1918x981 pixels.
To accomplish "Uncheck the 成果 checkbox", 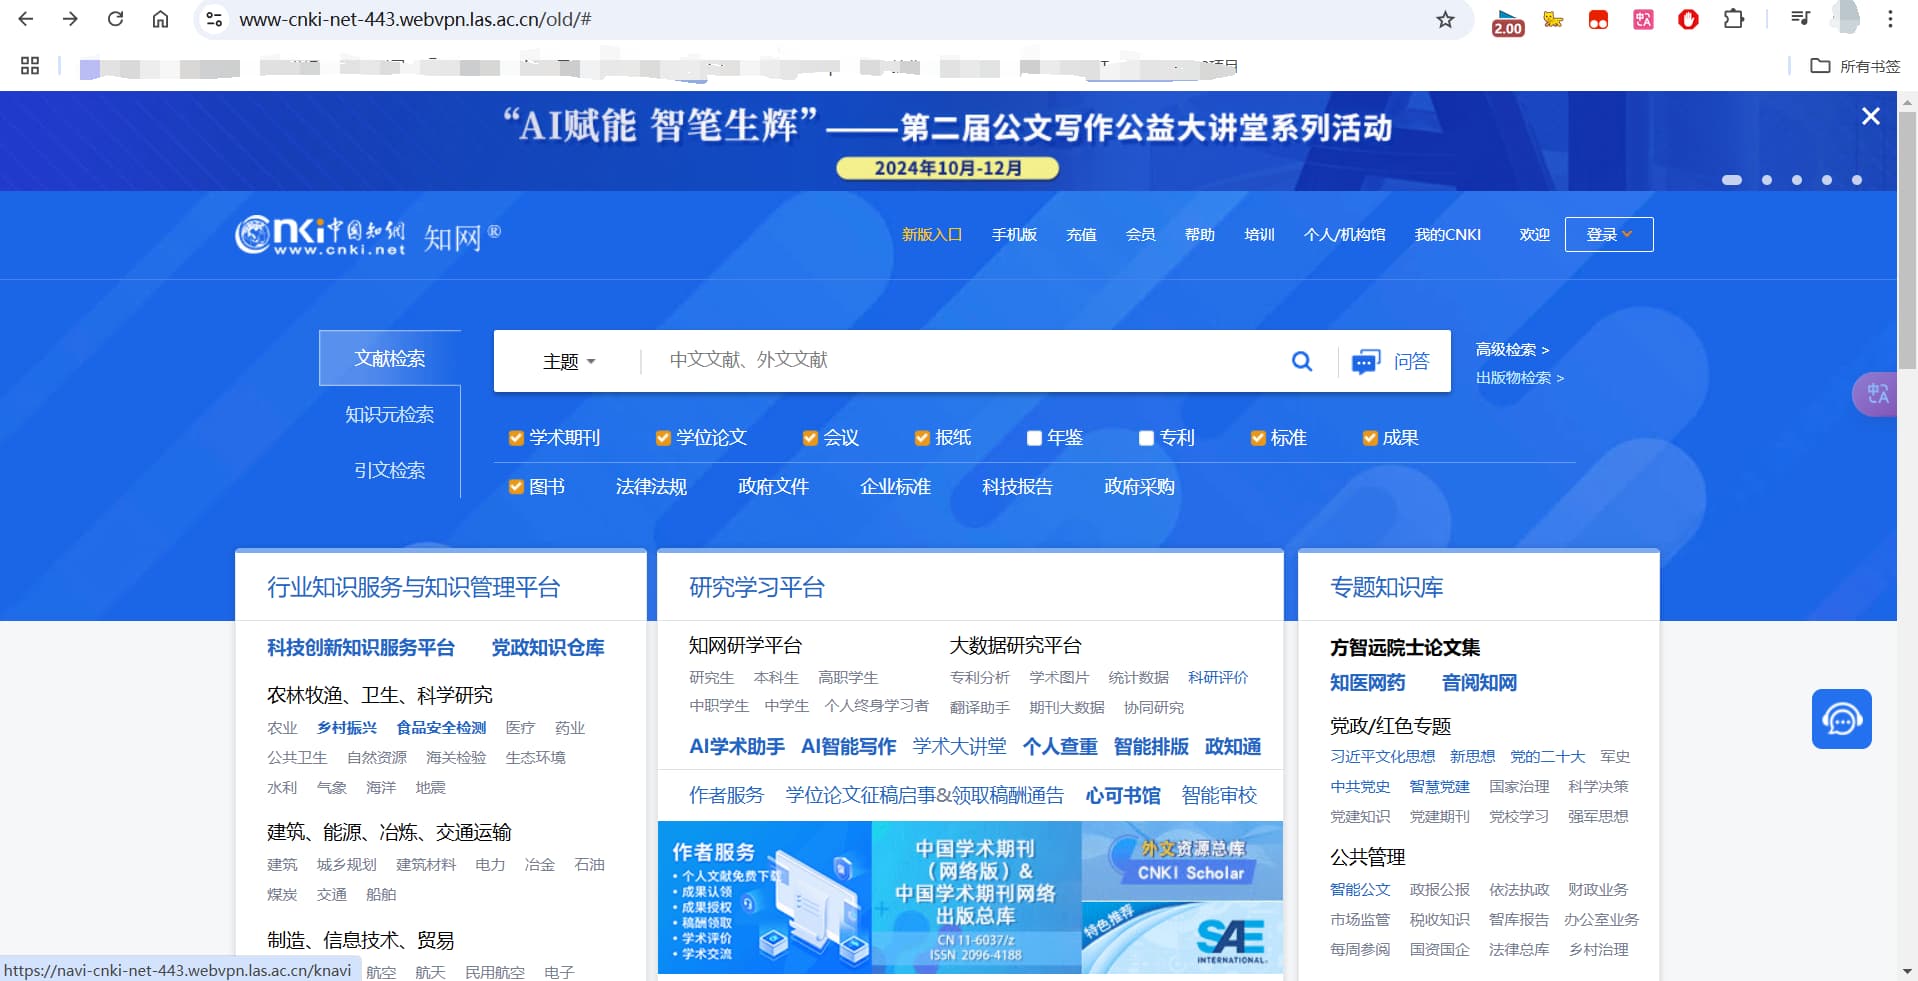I will 1370,438.
